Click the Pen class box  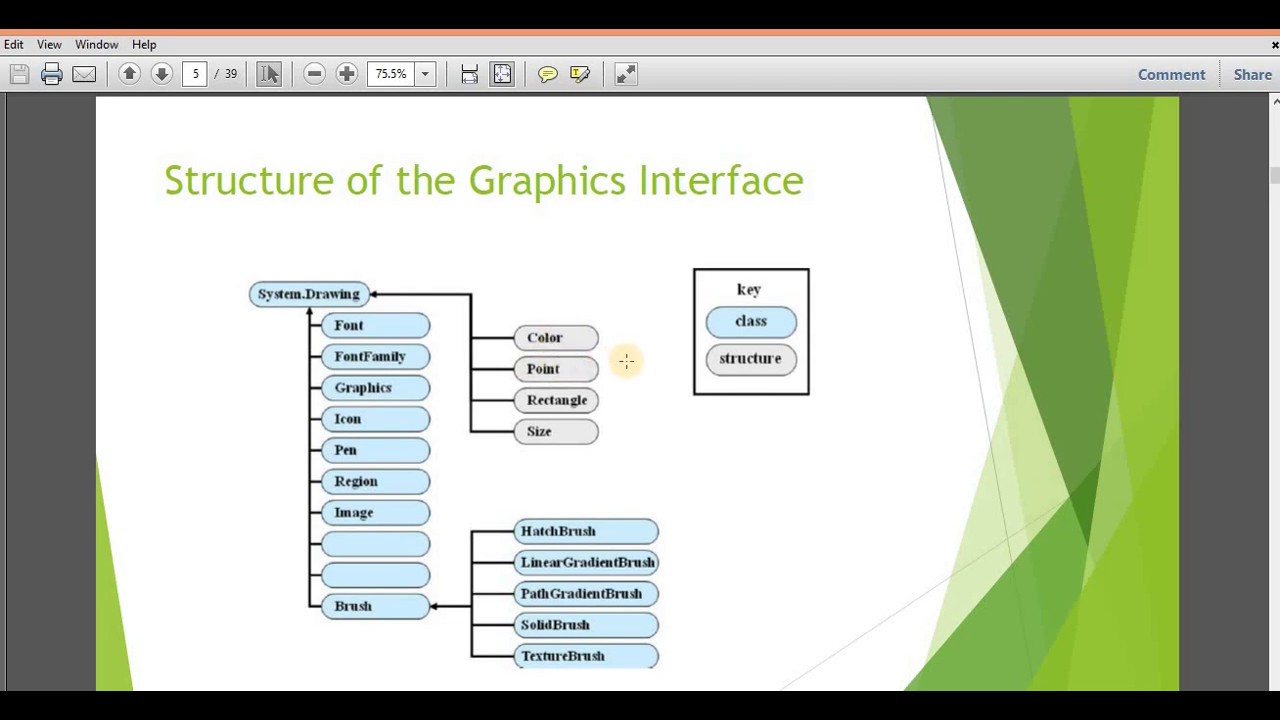tap(375, 450)
